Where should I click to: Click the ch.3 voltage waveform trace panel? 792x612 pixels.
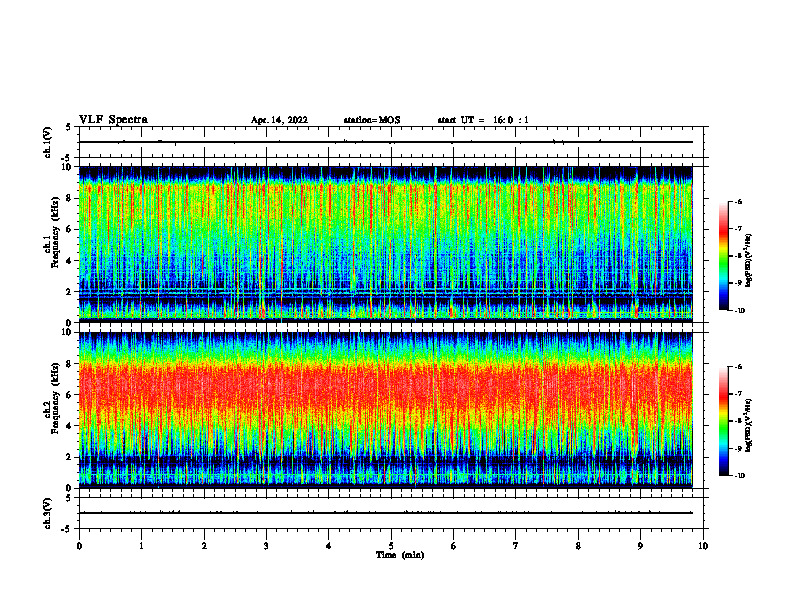point(391,513)
